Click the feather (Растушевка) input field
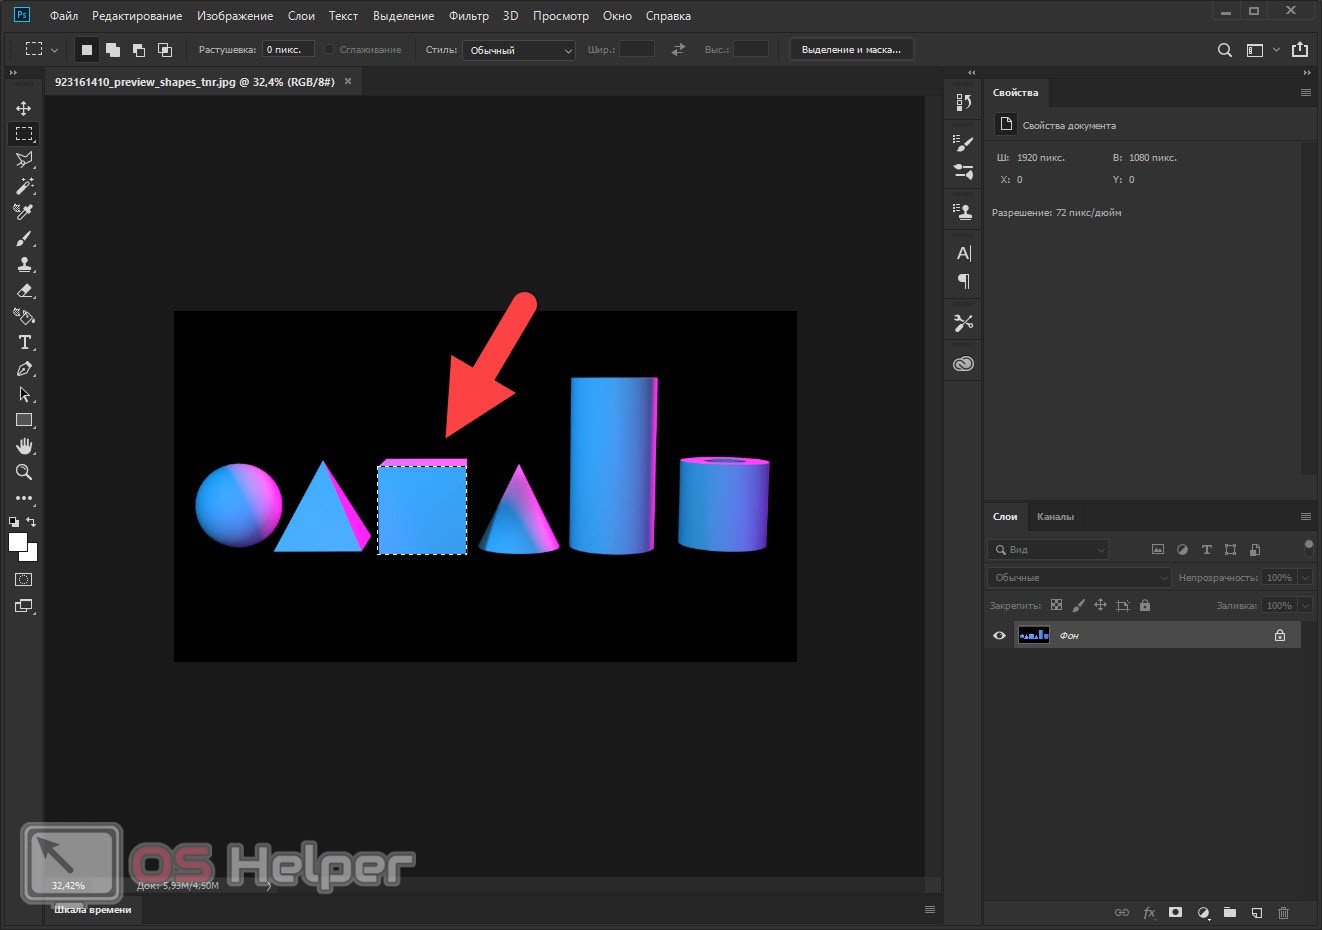This screenshot has width=1322, height=930. [x=288, y=49]
